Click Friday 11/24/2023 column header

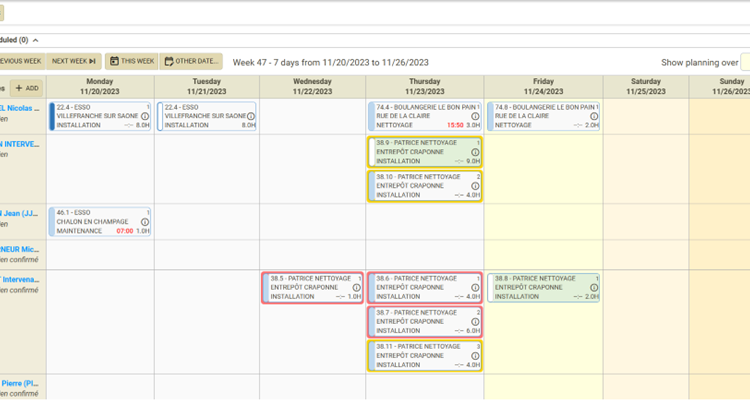click(x=543, y=87)
